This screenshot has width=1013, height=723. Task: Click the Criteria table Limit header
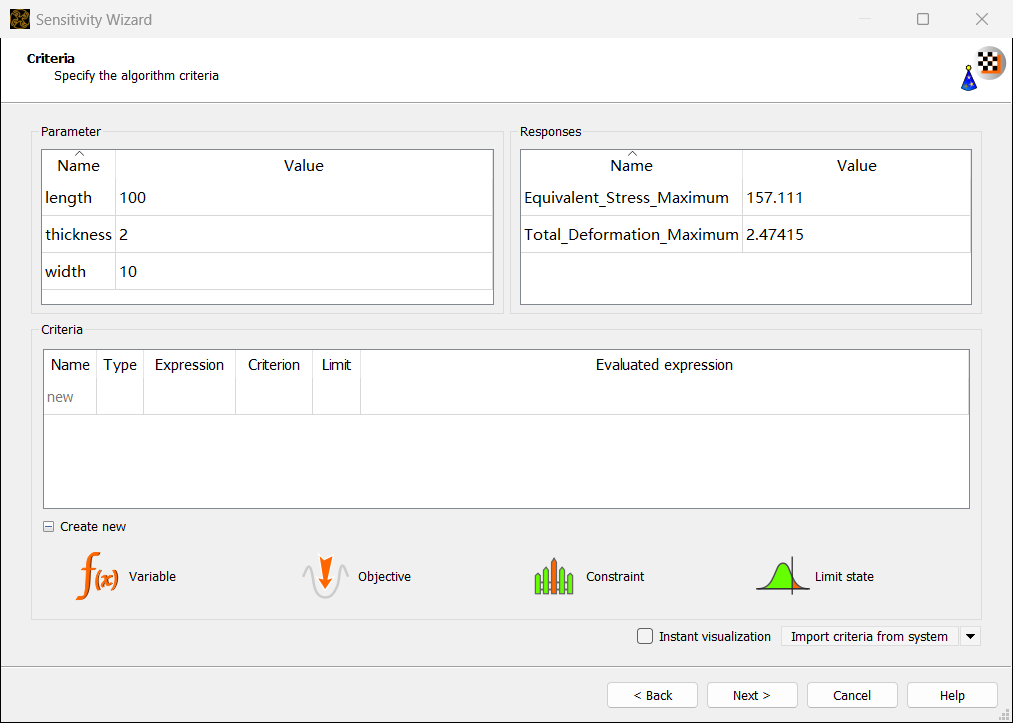pos(337,365)
